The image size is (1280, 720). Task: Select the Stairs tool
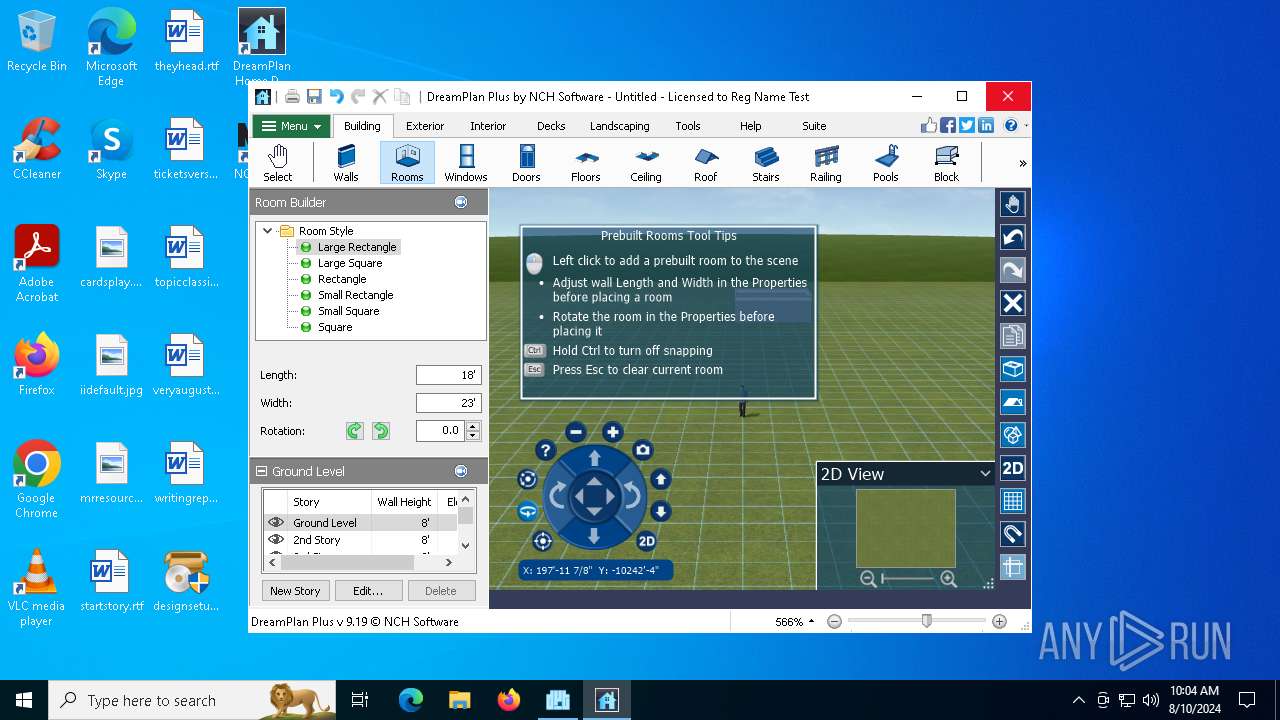click(x=766, y=163)
